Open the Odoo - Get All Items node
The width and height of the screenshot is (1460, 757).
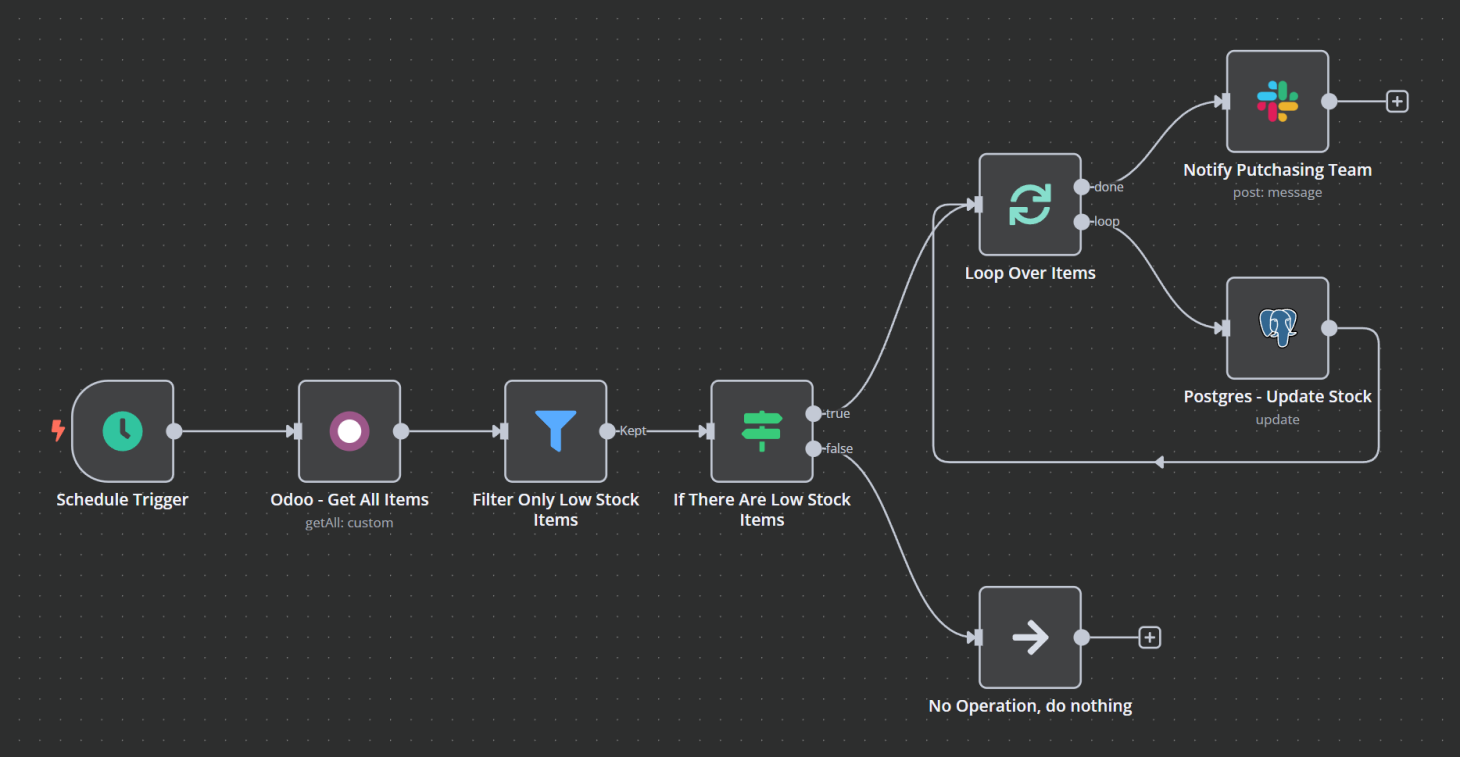pyautogui.click(x=349, y=431)
